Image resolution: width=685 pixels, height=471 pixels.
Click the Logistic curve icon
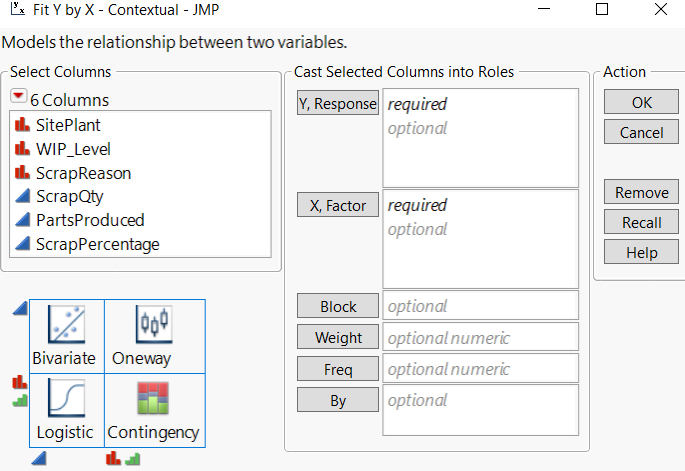[66, 399]
